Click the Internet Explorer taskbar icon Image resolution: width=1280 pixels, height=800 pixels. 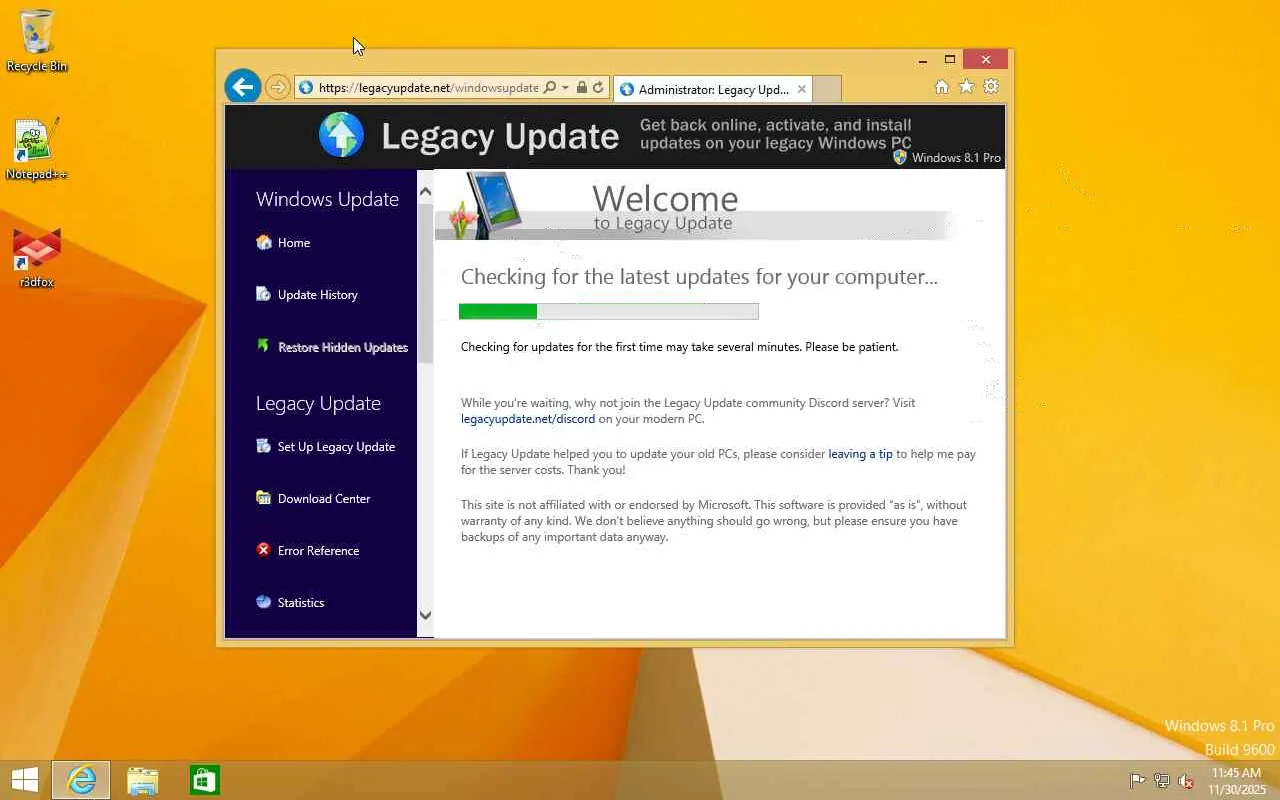pos(81,780)
